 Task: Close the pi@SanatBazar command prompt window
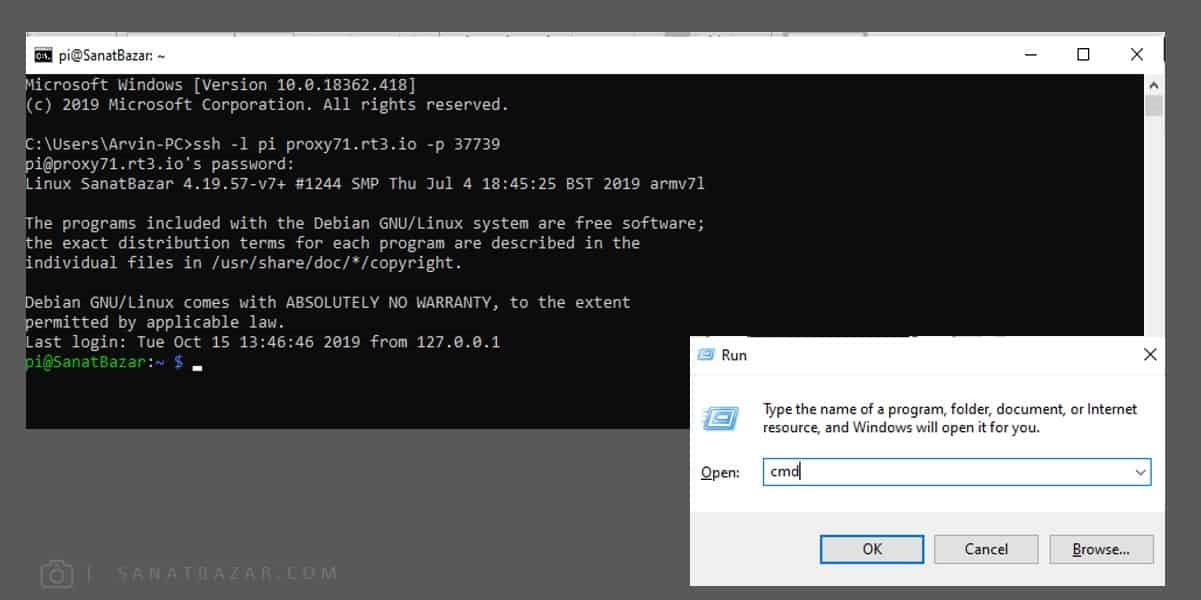pos(1137,55)
